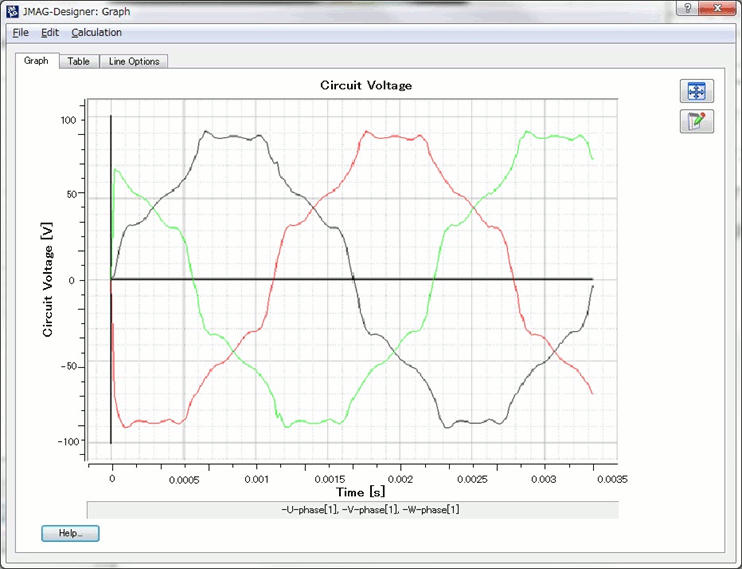The image size is (742, 569).
Task: Open the File menu
Action: (20, 33)
